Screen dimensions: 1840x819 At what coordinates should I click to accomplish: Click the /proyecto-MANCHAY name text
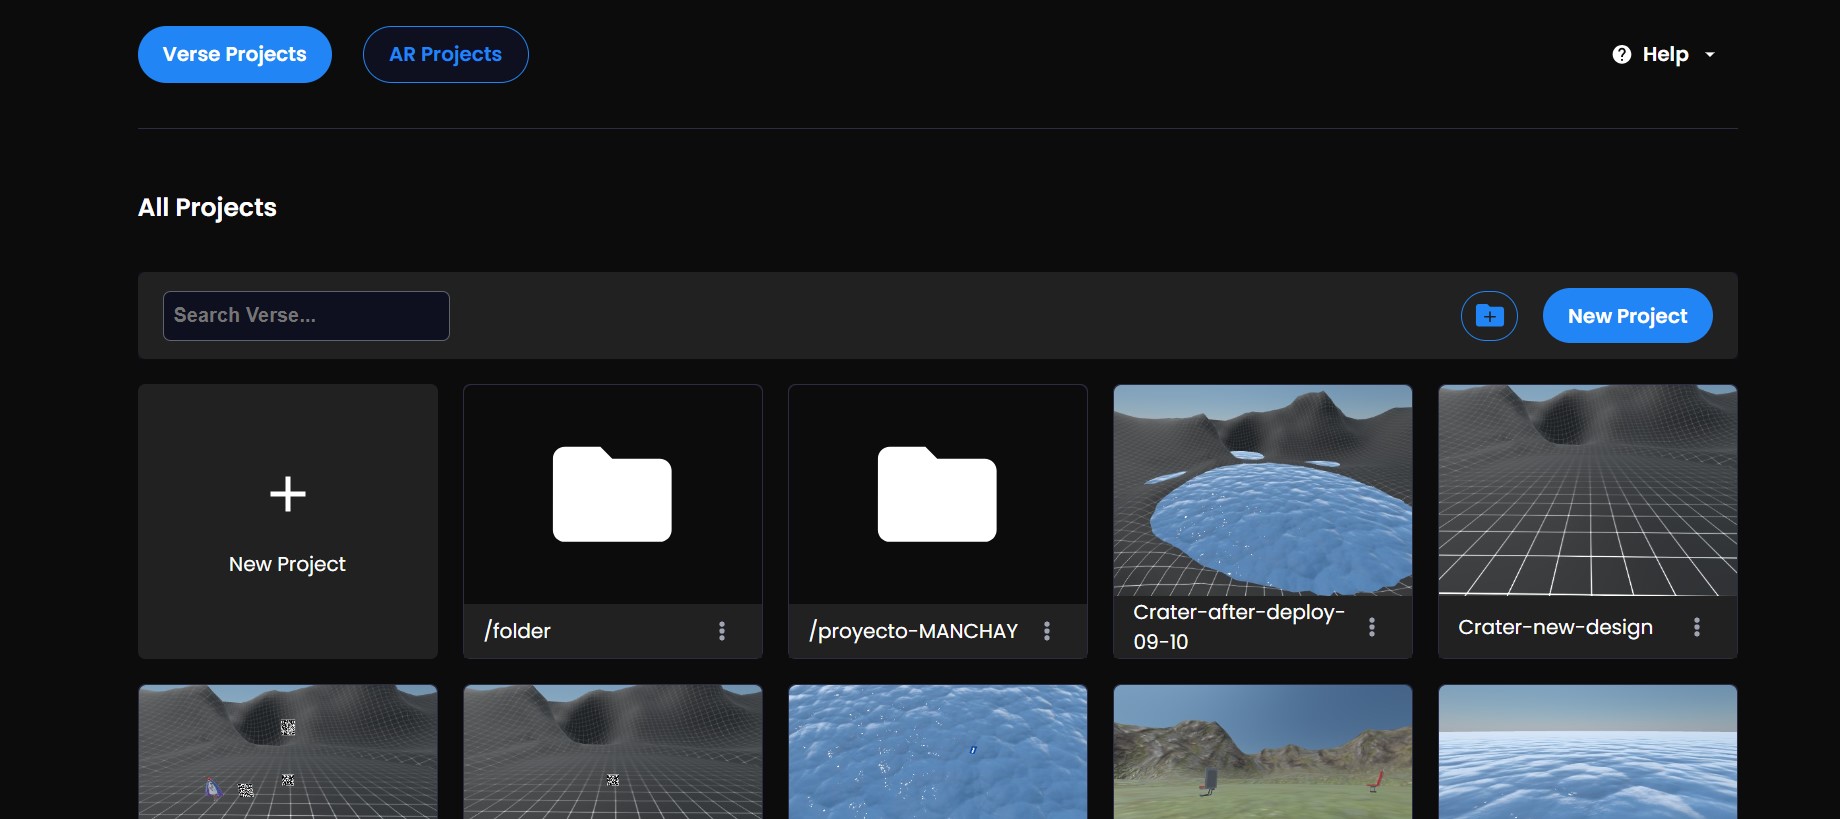[913, 631]
